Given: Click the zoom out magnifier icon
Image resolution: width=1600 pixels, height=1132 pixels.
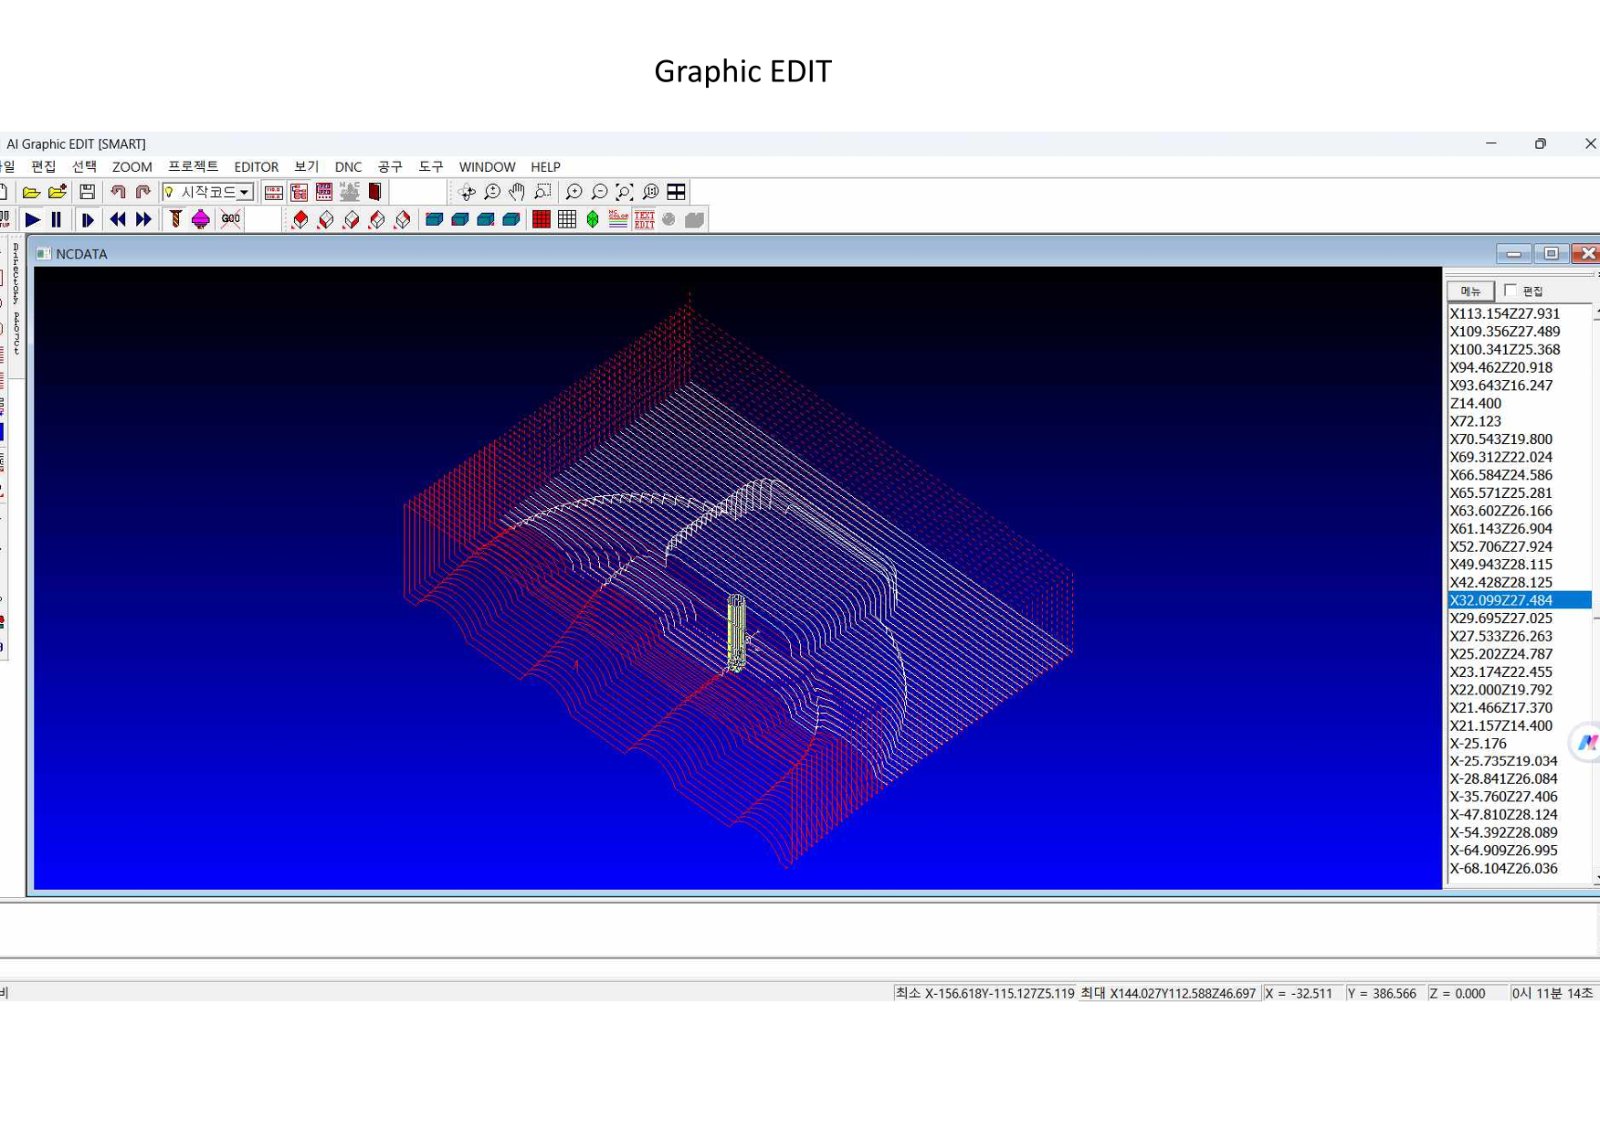Looking at the screenshot, I should click(599, 192).
